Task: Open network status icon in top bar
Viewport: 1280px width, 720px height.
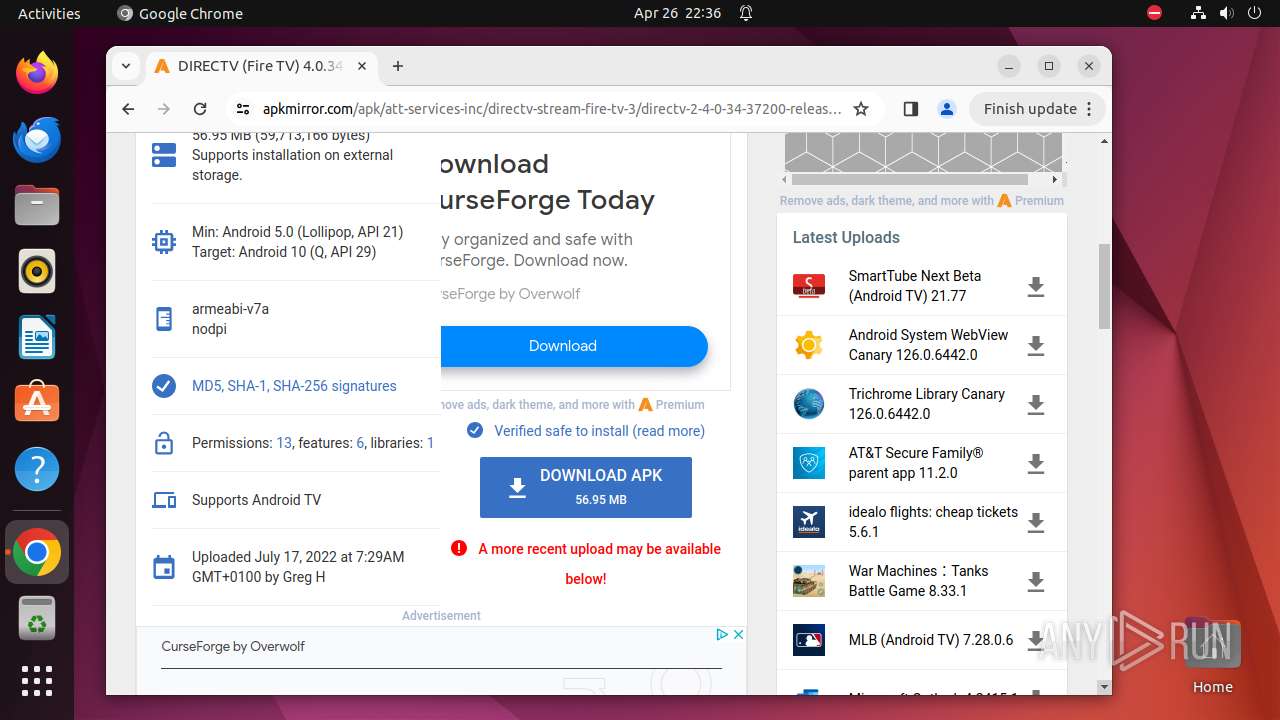Action: (1199, 13)
